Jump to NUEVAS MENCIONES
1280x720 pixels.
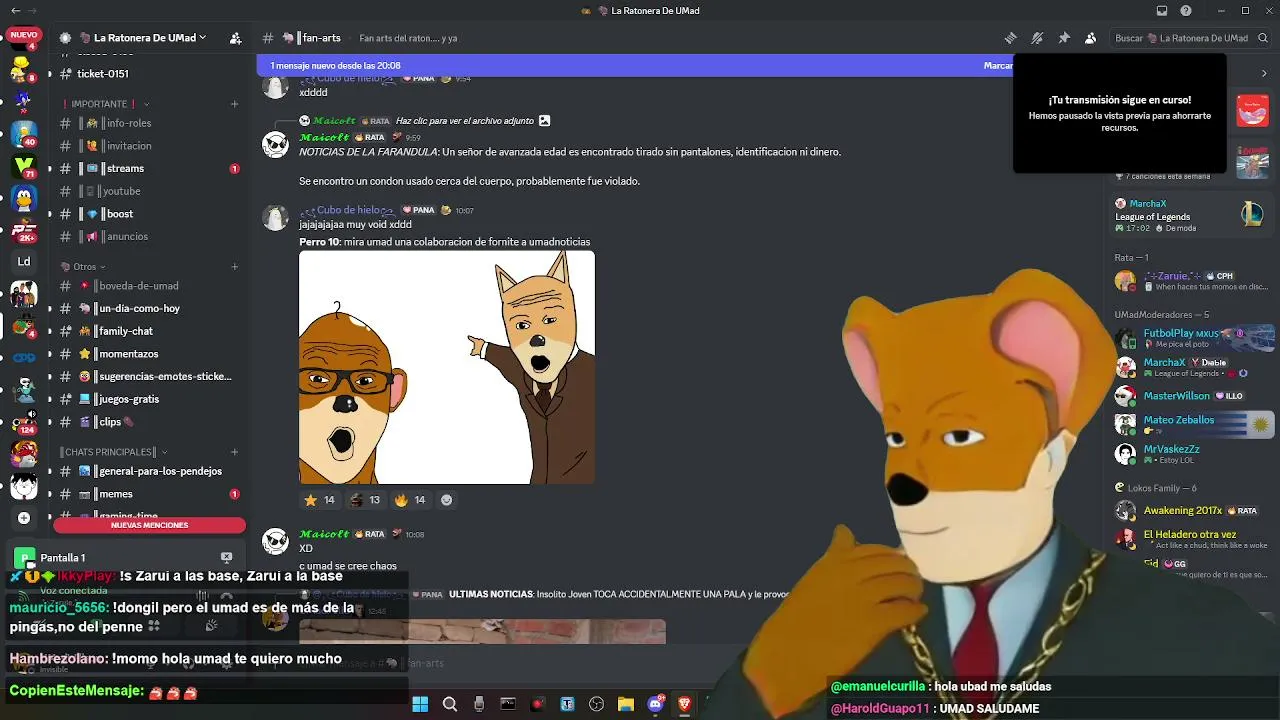pos(149,525)
